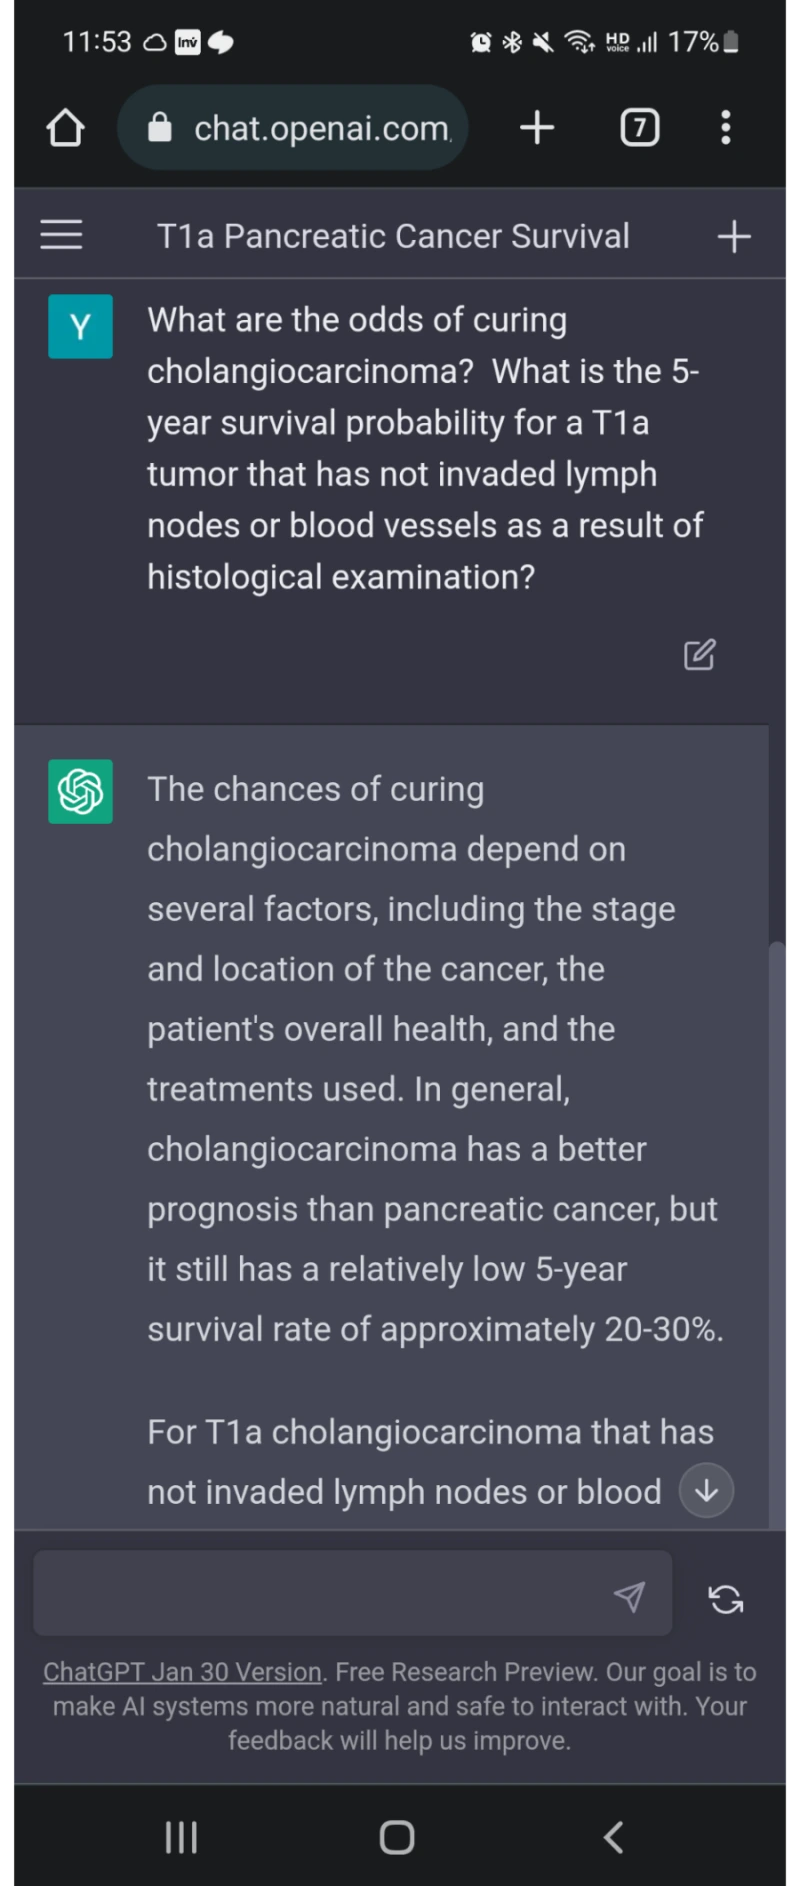800x1886 pixels.
Task: Tap the site security lock icon
Action: click(x=160, y=128)
